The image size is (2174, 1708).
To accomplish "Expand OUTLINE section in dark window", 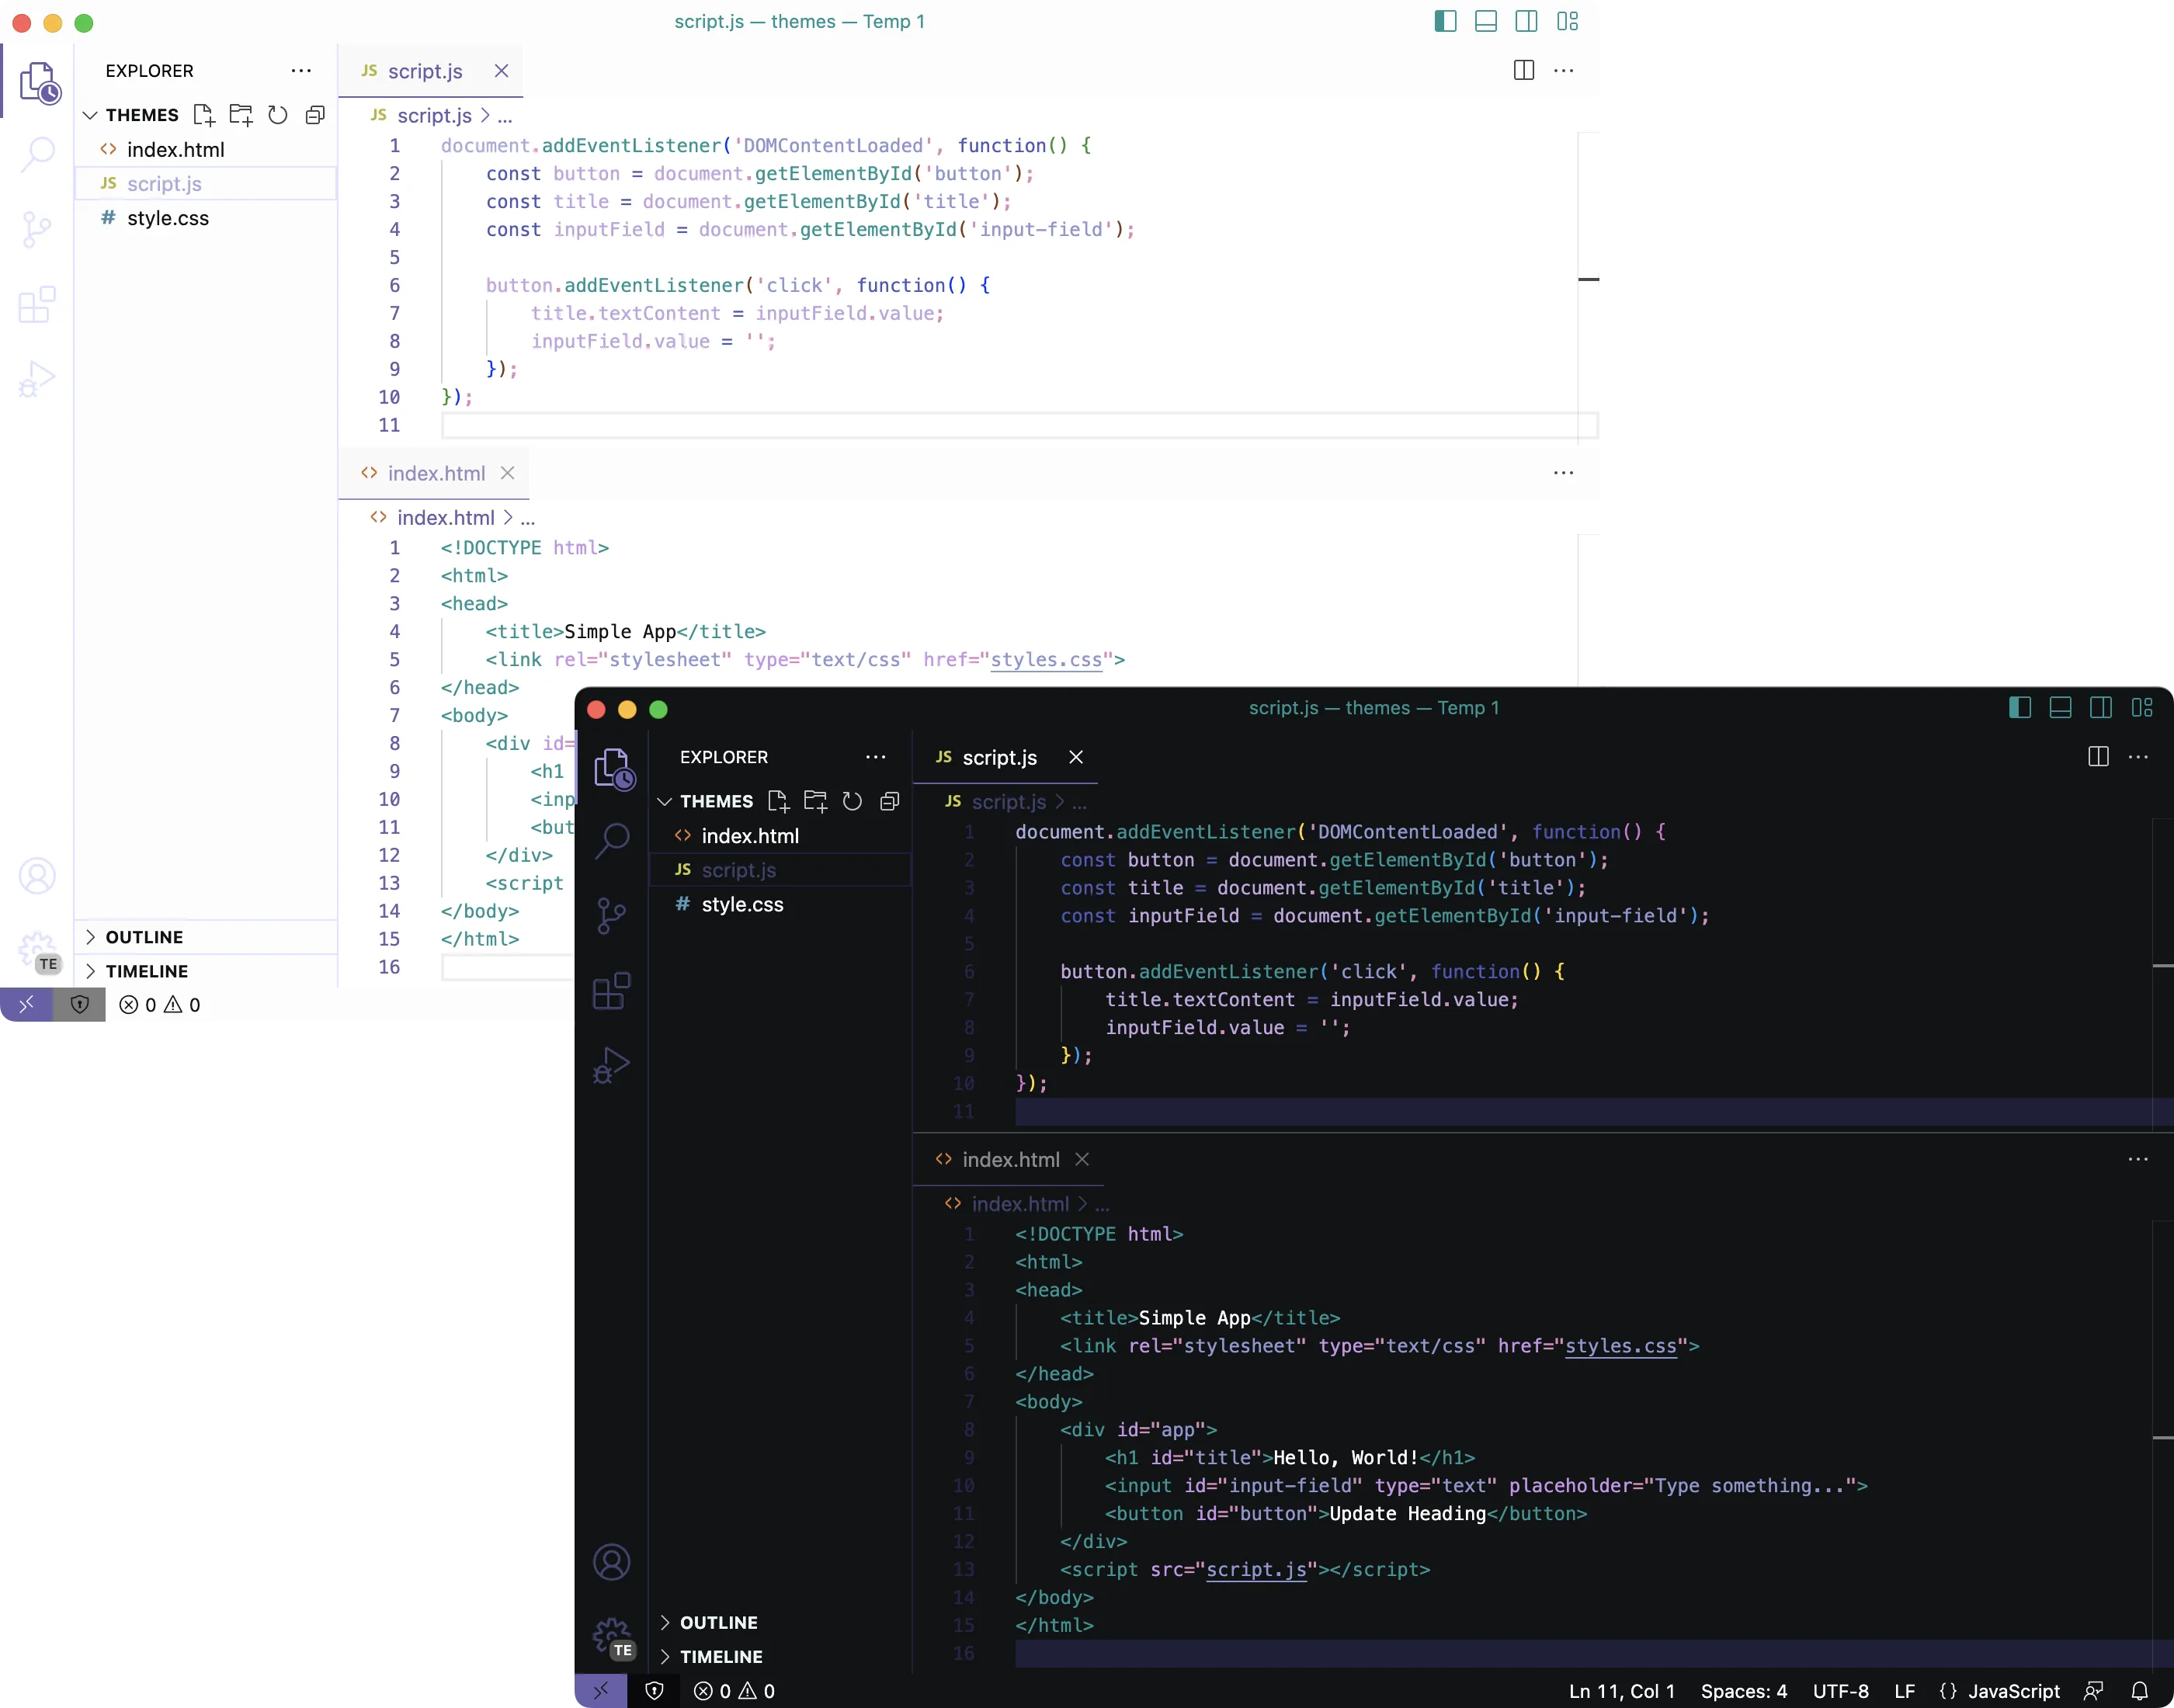I will pyautogui.click(x=718, y=1622).
